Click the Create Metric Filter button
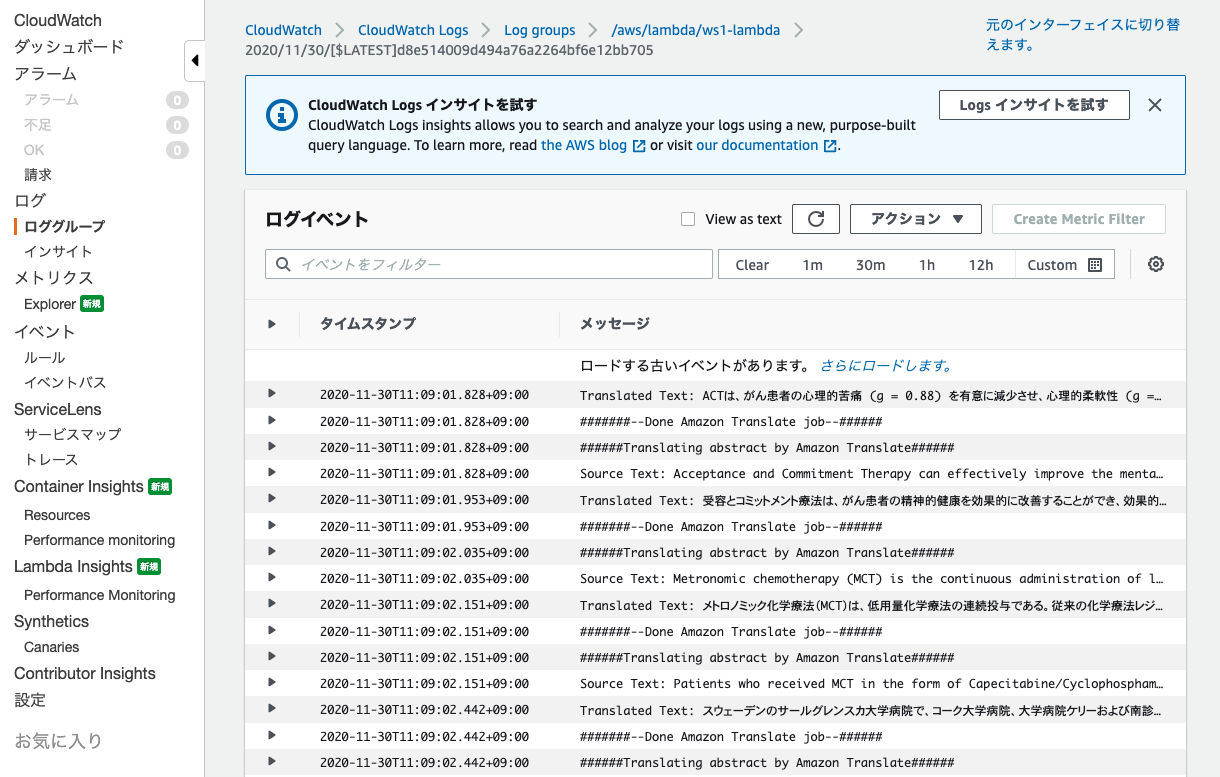Viewport: 1220px width, 777px height. (x=1079, y=219)
